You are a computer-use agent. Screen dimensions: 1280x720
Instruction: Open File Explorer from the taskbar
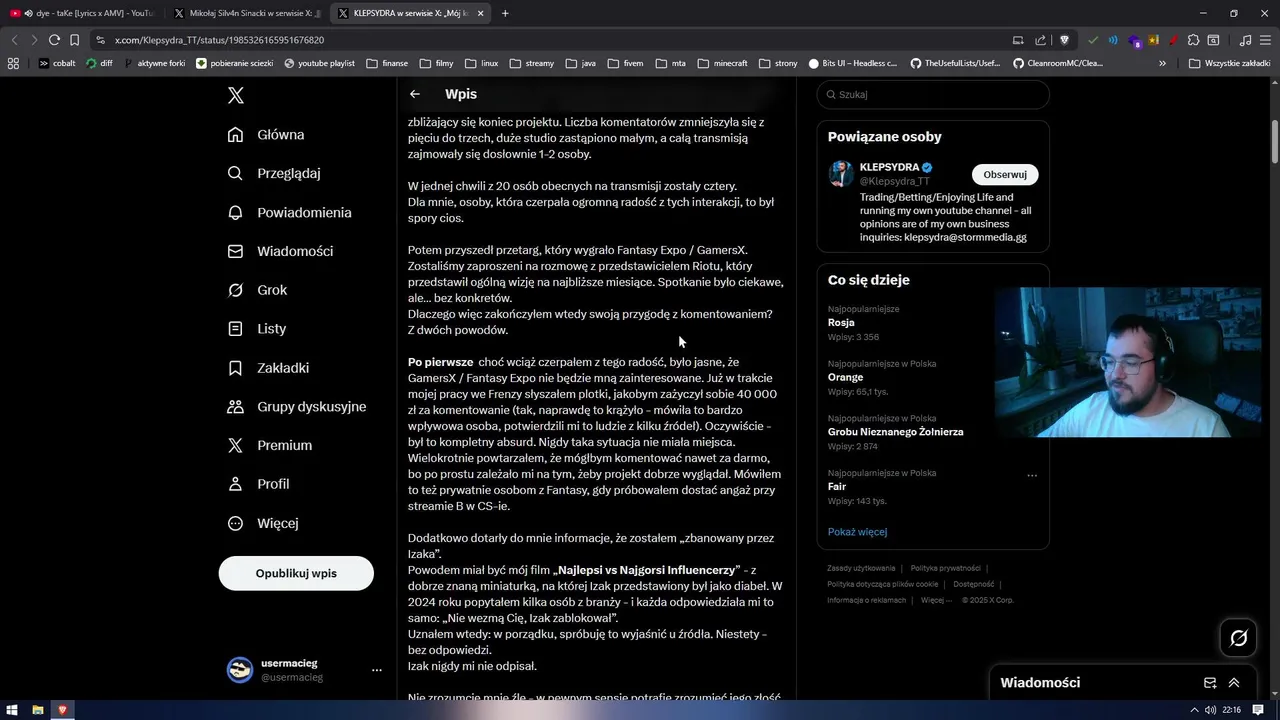[37, 710]
